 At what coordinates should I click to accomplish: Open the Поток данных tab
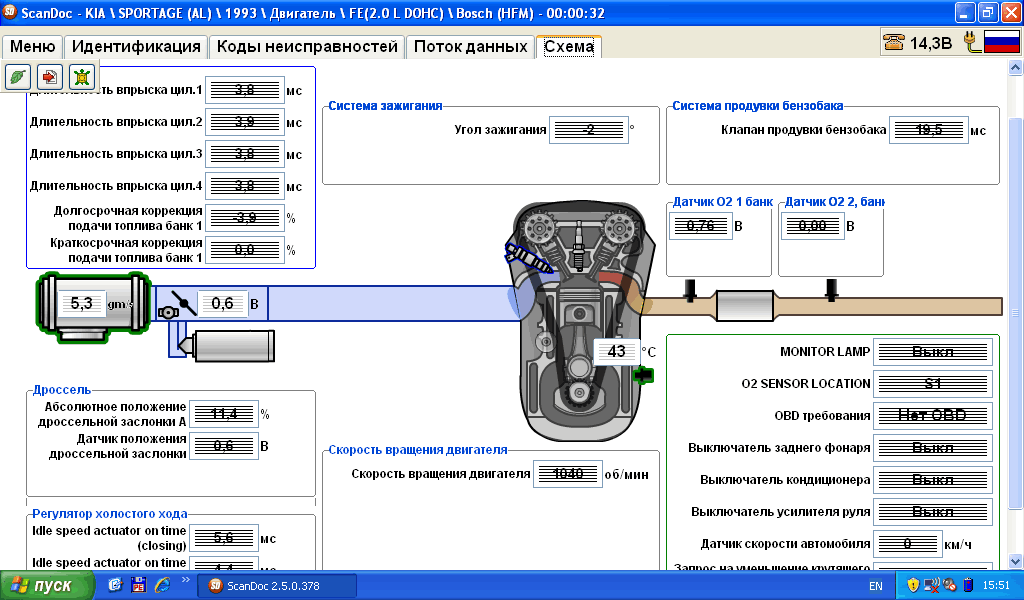click(x=470, y=47)
